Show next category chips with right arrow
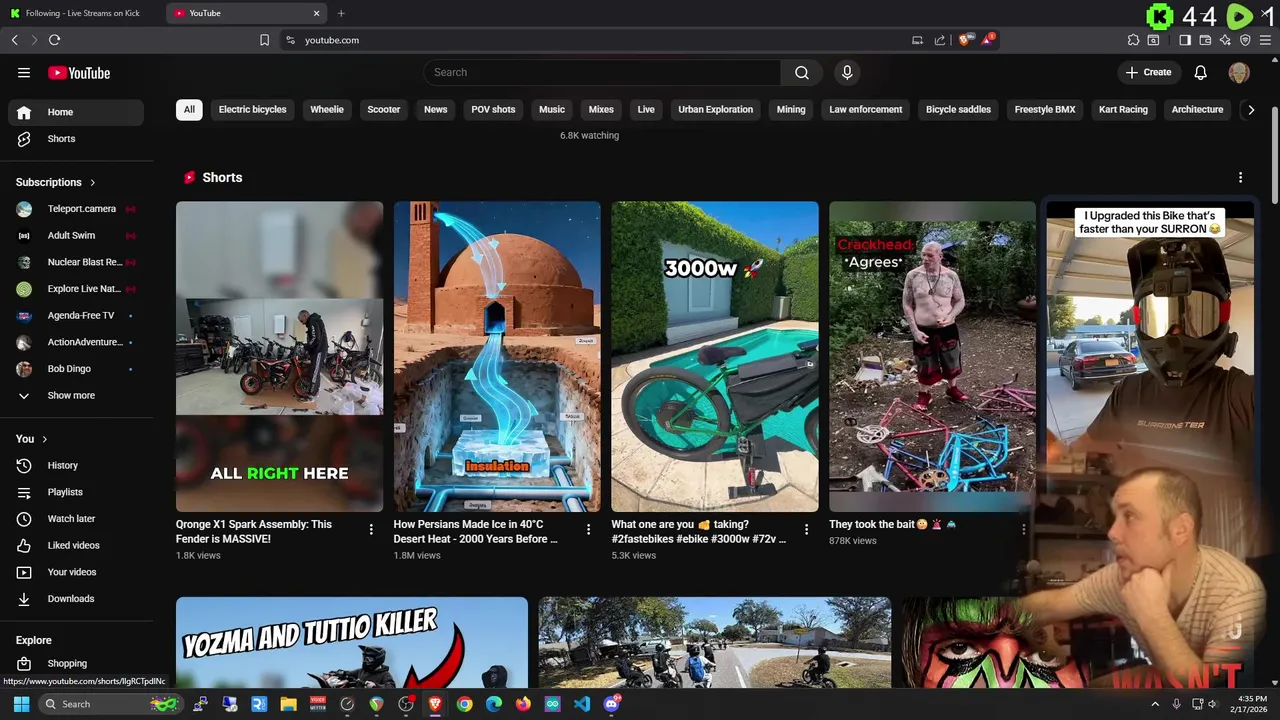Viewport: 1280px width, 720px height. click(1251, 110)
